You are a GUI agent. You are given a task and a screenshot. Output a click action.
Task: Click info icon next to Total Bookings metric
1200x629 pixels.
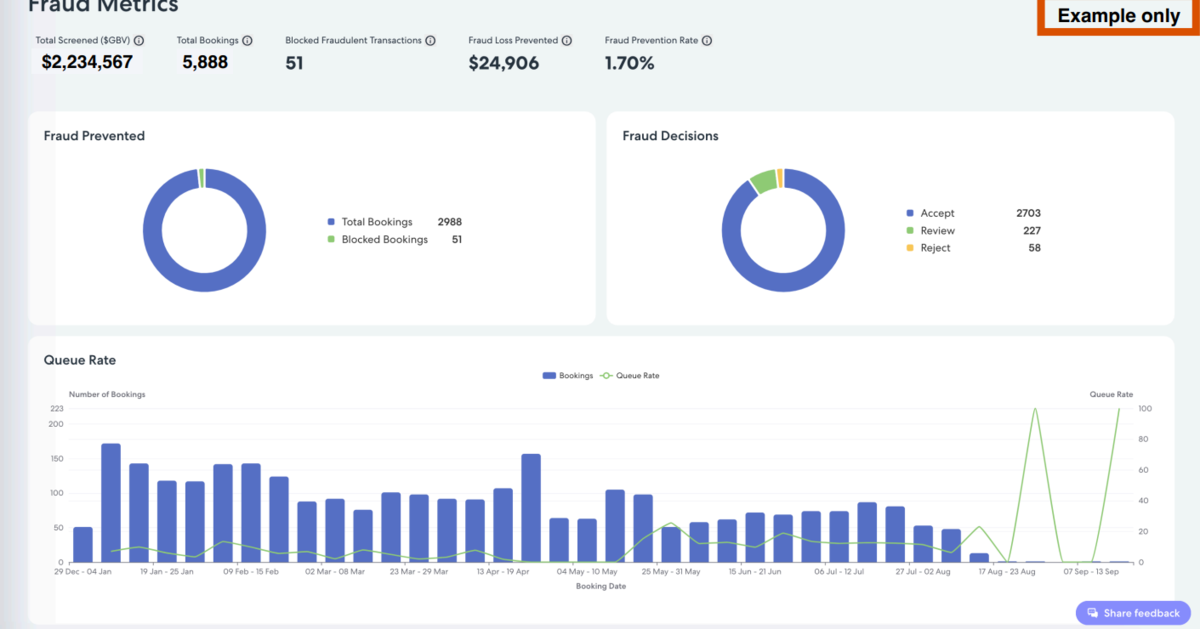247,41
